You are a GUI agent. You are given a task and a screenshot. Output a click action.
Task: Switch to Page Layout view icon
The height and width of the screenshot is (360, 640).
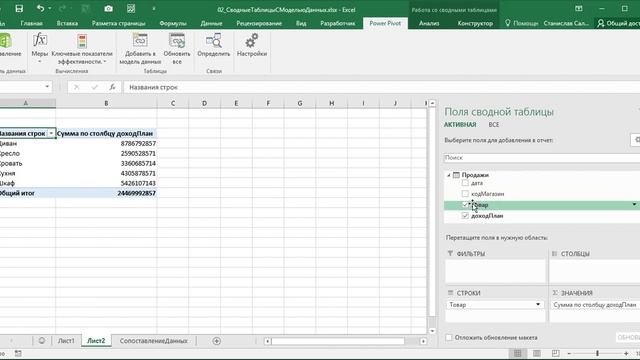(537, 353)
